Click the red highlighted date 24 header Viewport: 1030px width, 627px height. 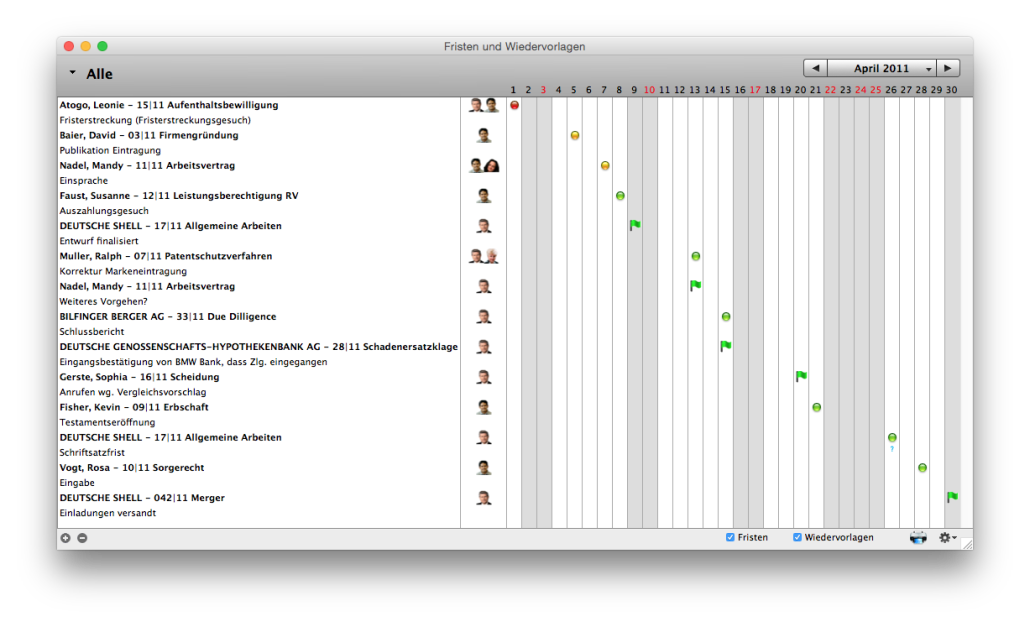859,89
